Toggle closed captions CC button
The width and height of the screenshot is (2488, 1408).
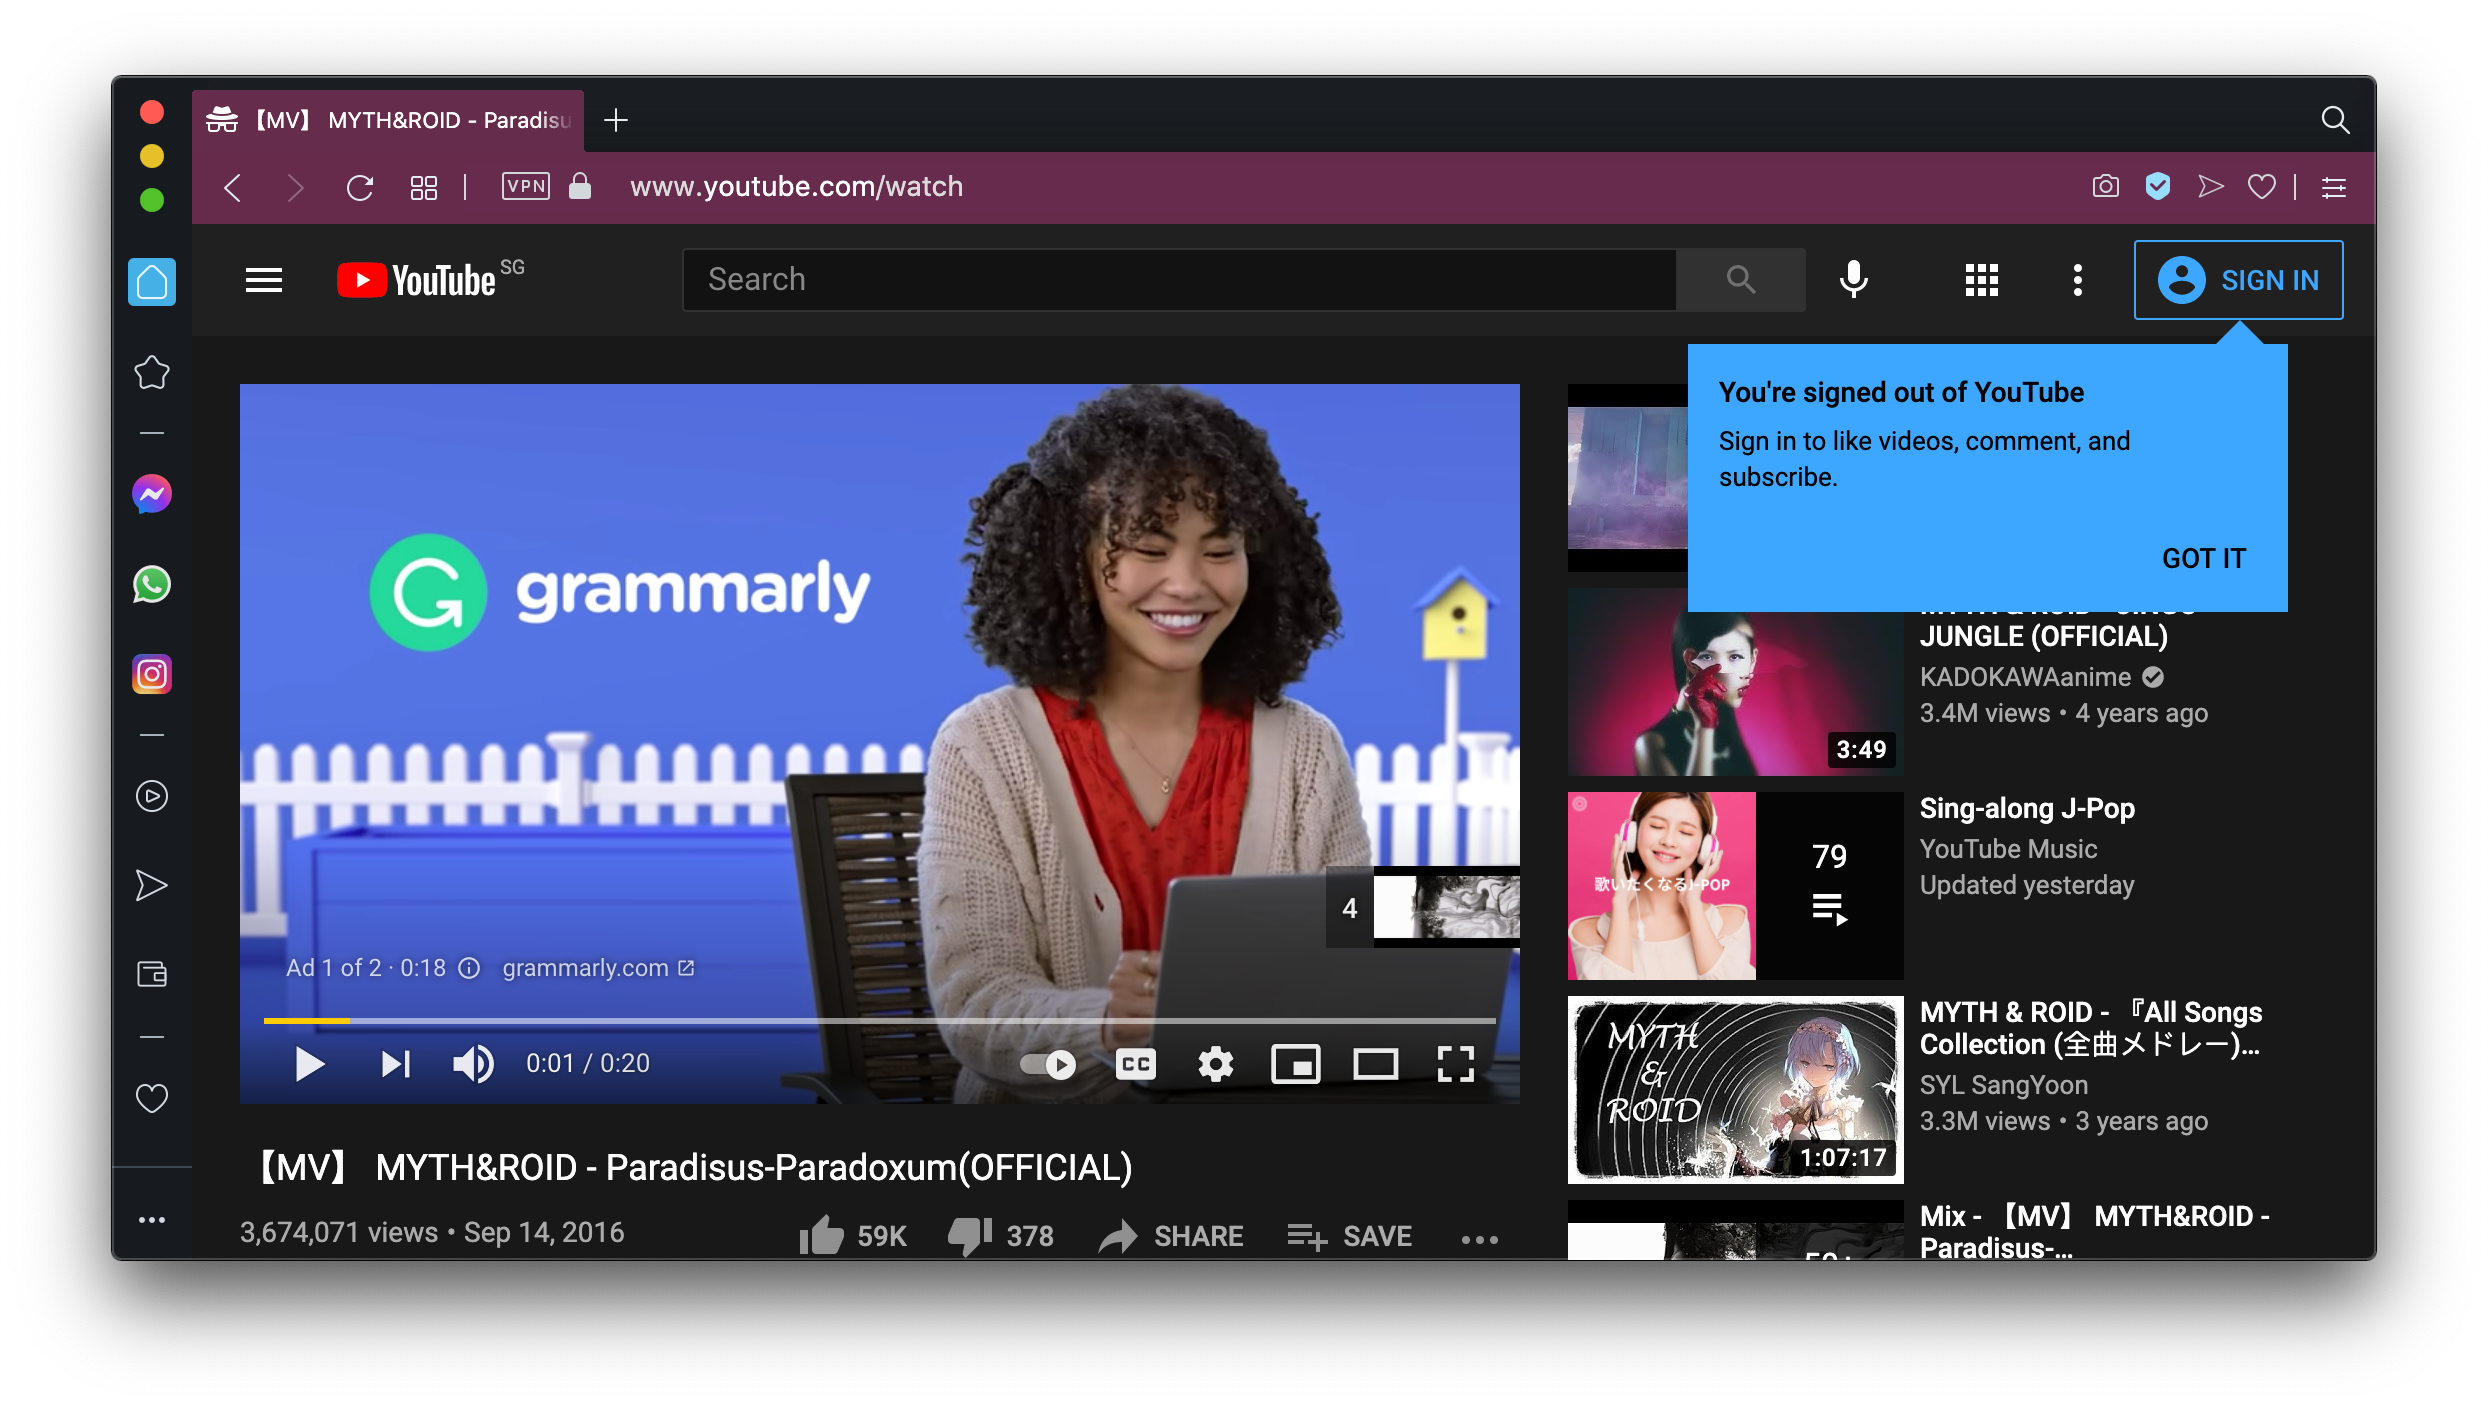(1136, 1064)
